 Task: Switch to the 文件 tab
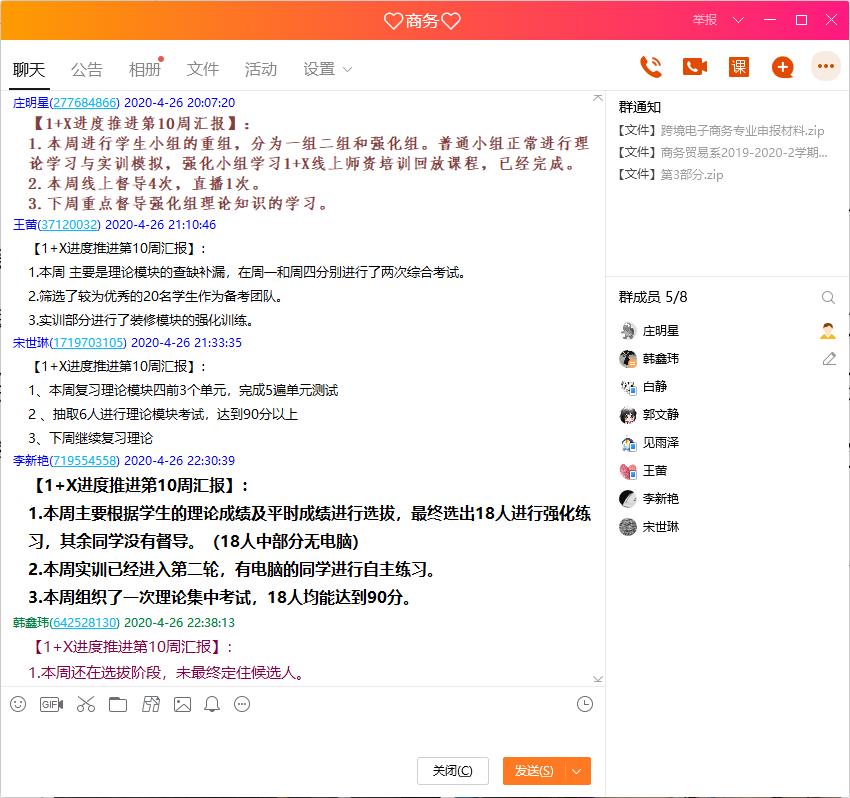click(203, 69)
